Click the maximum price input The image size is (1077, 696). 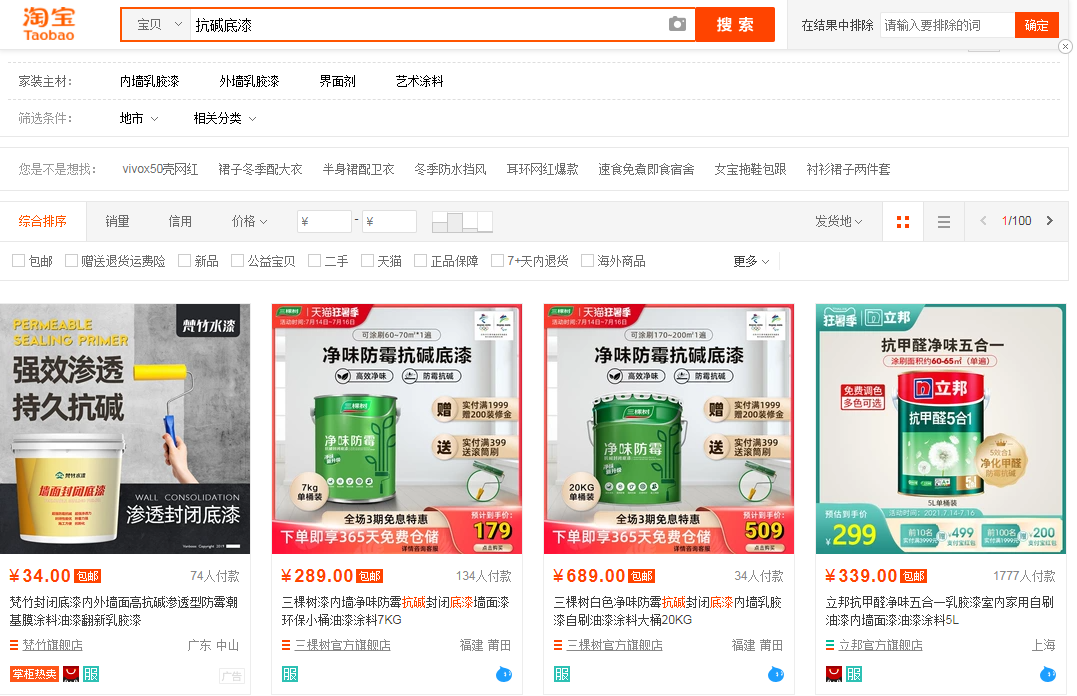tap(389, 221)
